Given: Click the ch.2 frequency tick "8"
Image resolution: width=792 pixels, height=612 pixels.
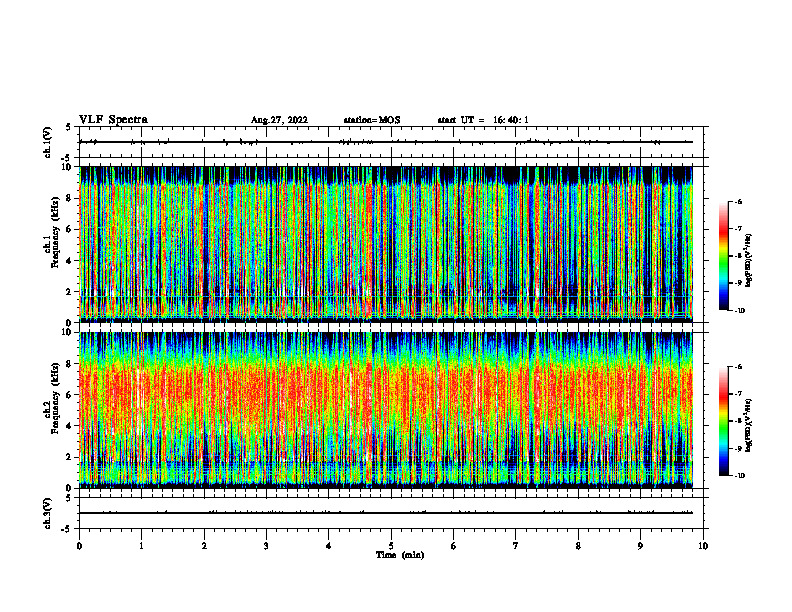Looking at the screenshot, I should [67, 364].
